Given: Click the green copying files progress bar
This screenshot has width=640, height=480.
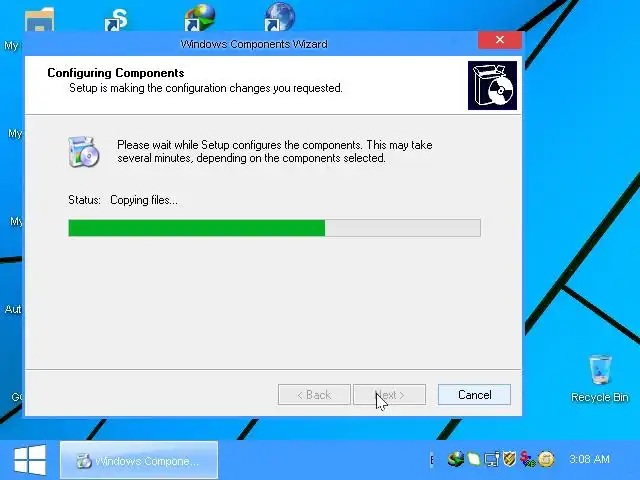Looking at the screenshot, I should [274, 228].
